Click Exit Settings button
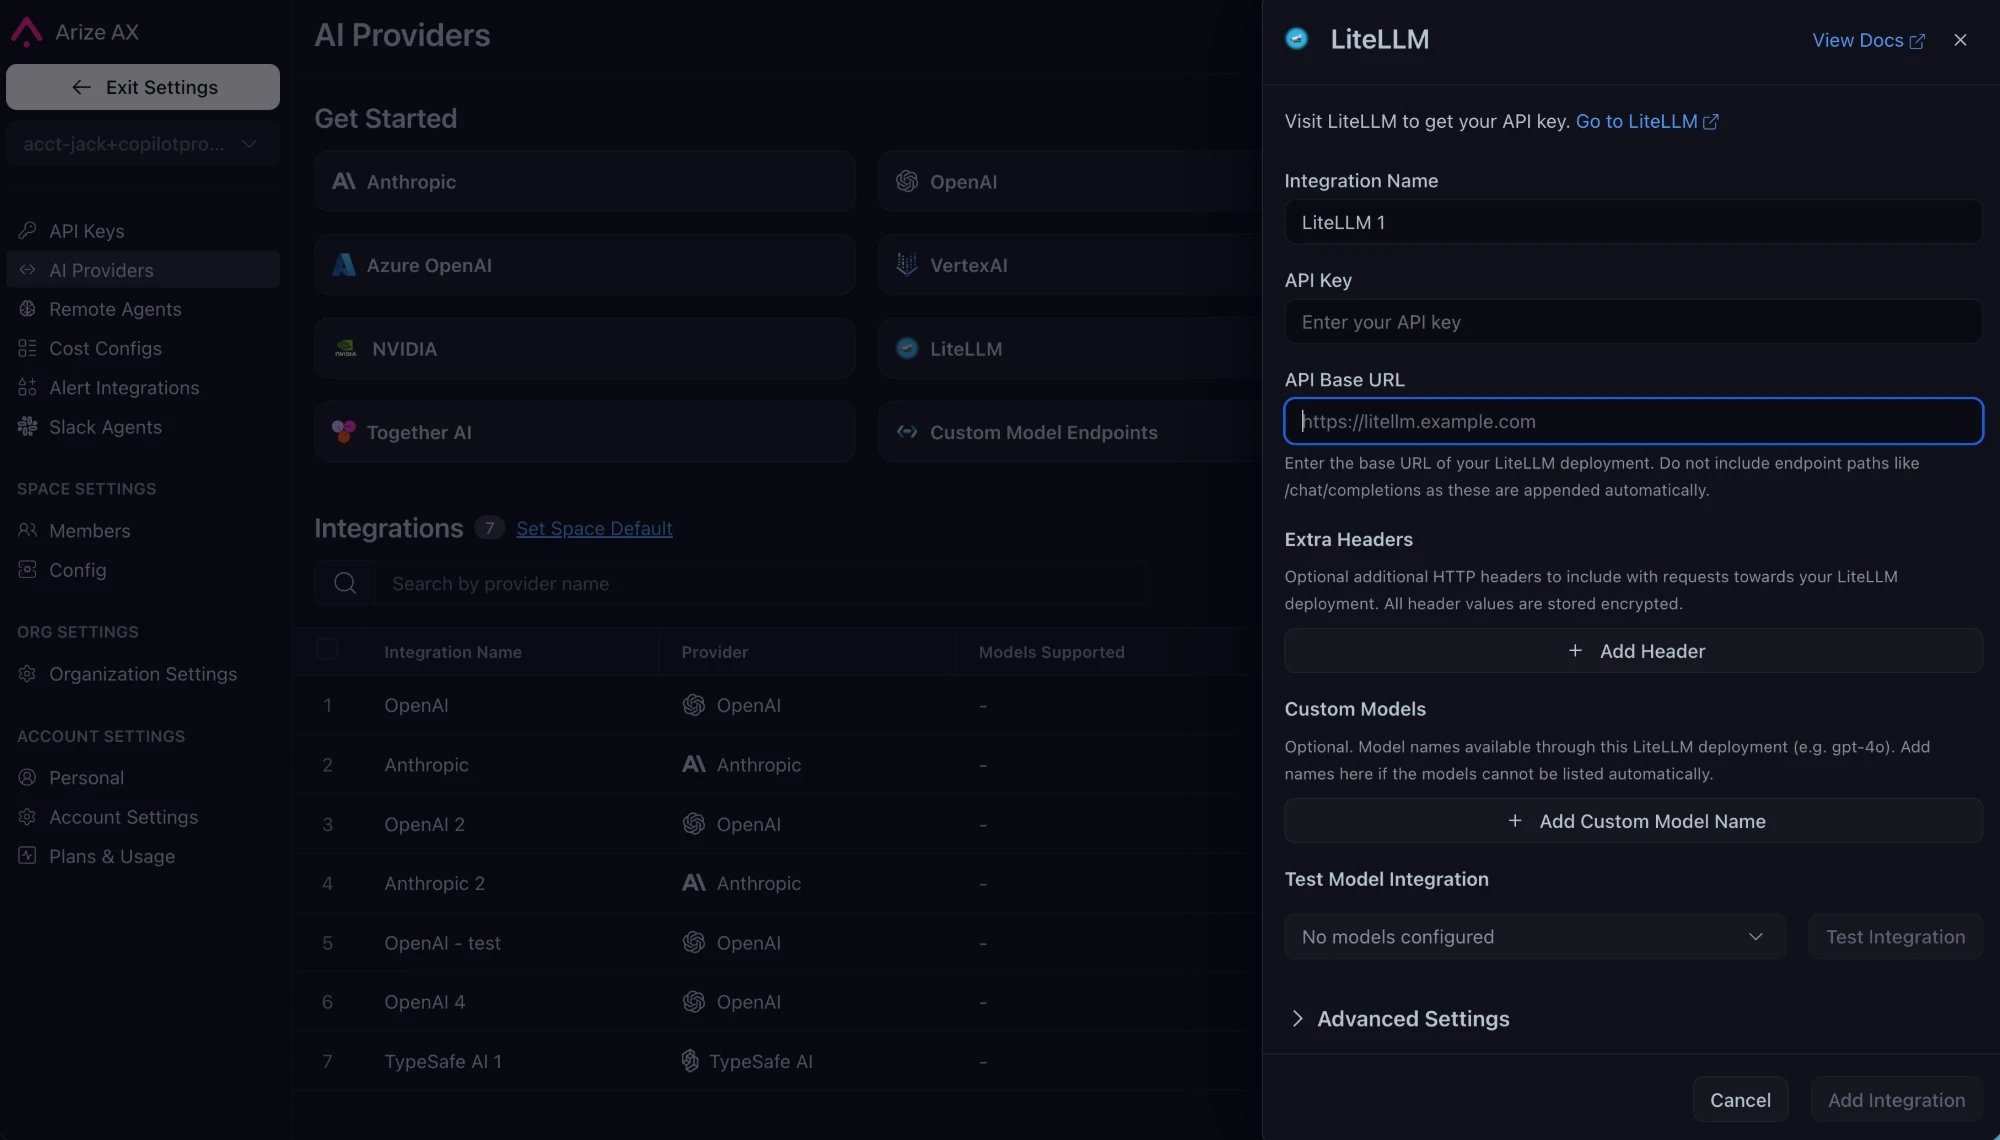Image resolution: width=2000 pixels, height=1140 pixels. [143, 87]
